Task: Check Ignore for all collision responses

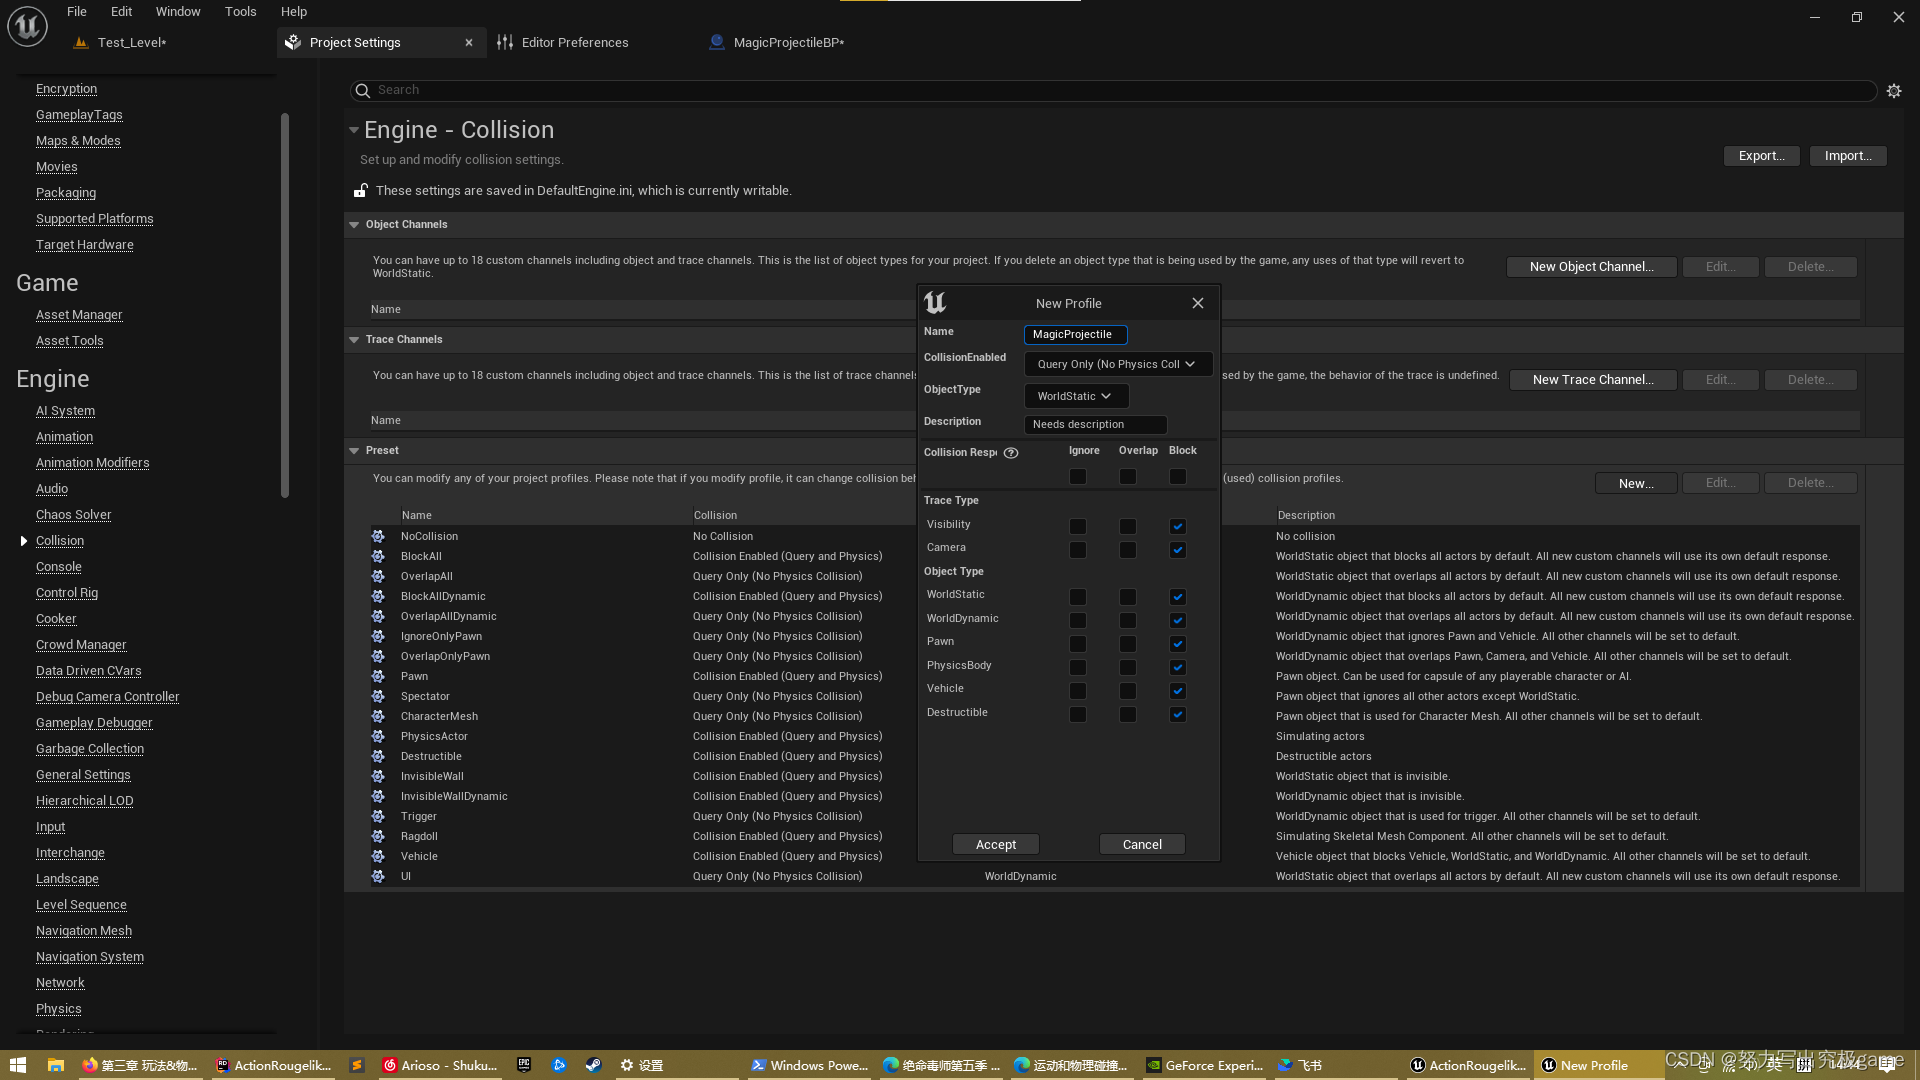Action: [1078, 477]
